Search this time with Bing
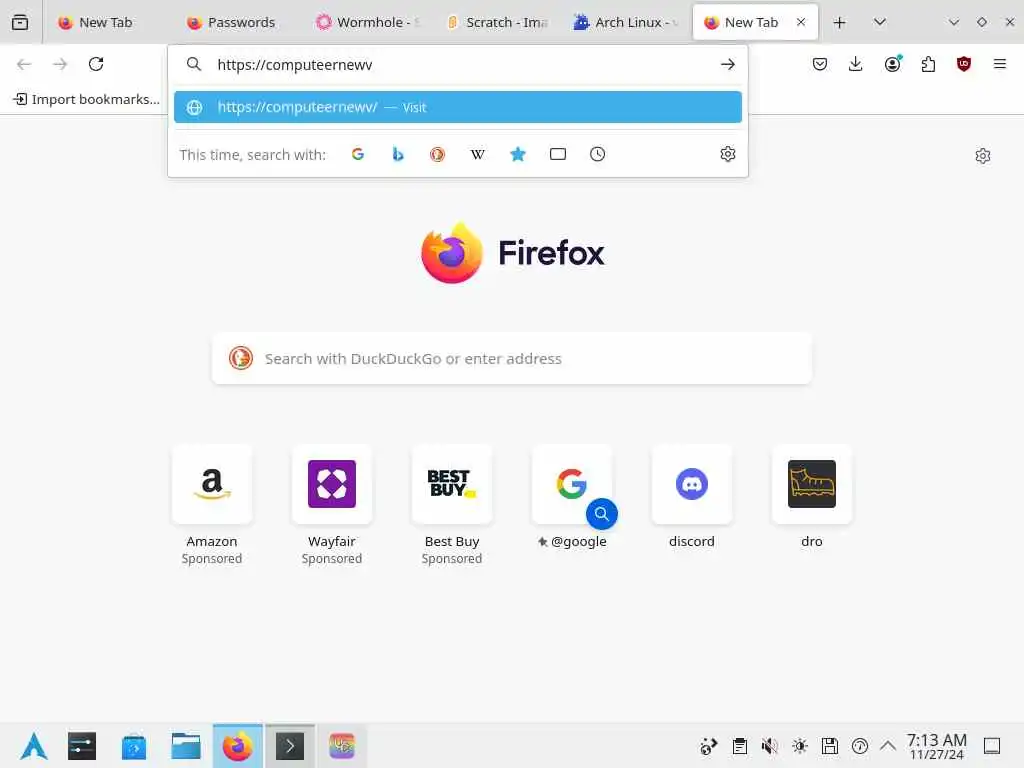Viewport: 1024px width, 768px height. [398, 154]
